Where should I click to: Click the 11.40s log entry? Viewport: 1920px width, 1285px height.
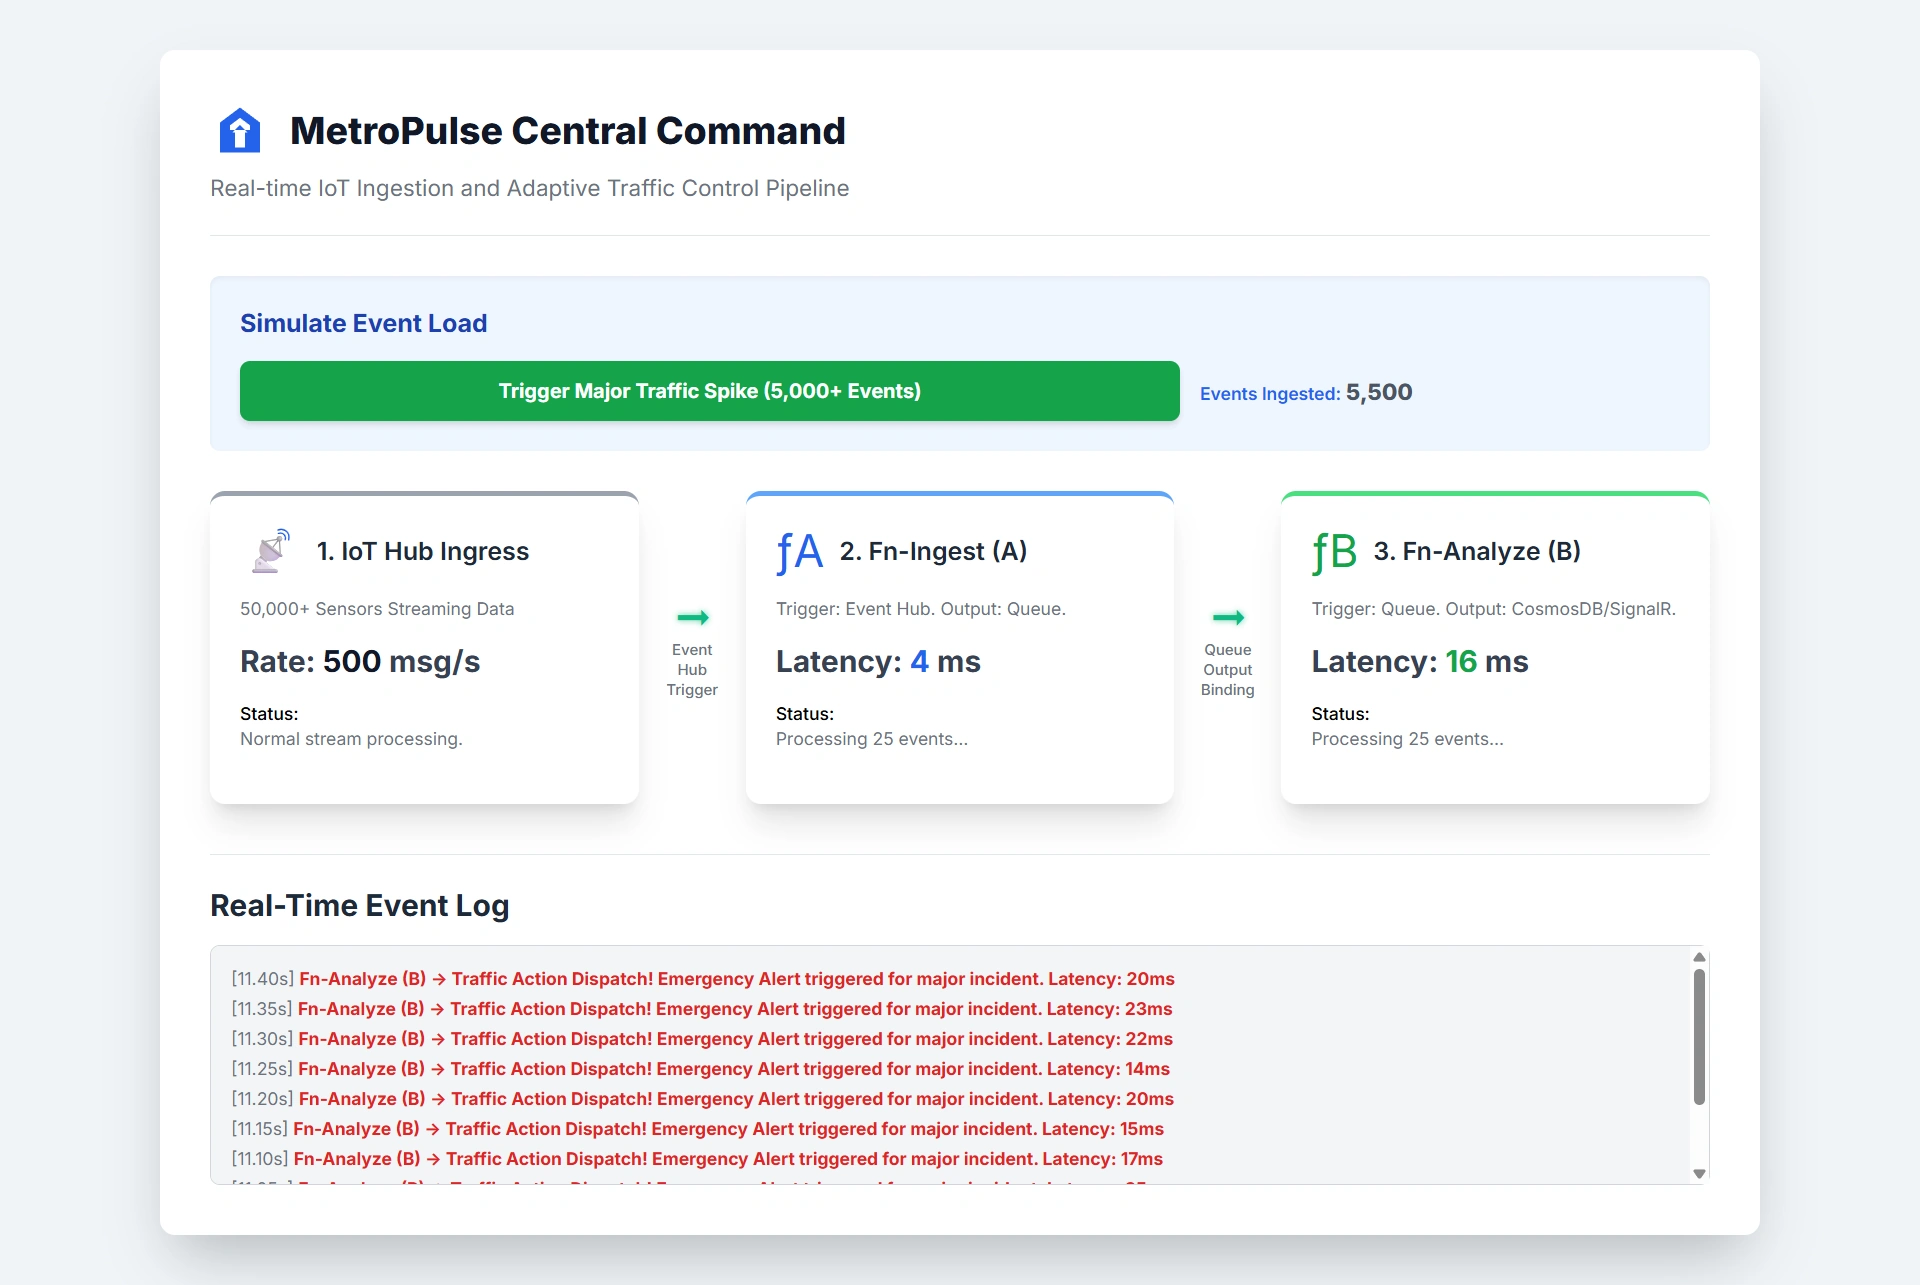[703, 979]
